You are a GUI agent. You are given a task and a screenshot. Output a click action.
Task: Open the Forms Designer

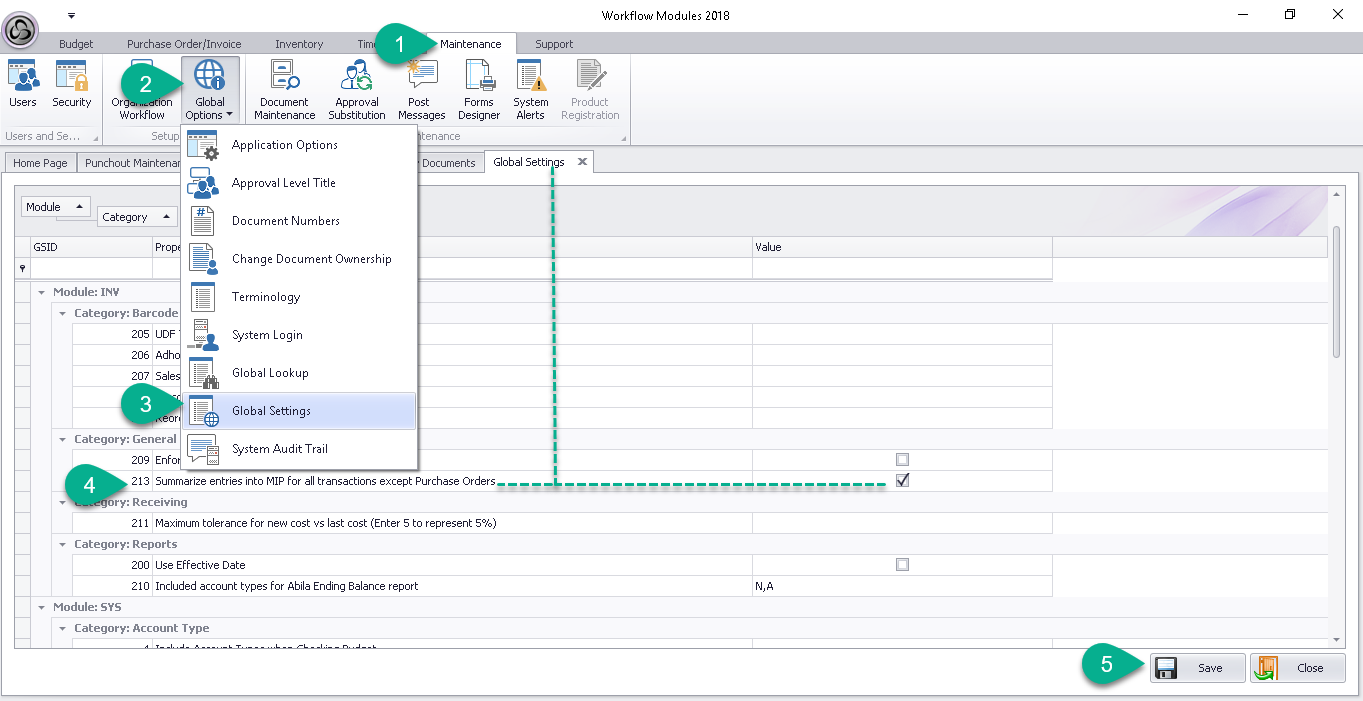[479, 90]
